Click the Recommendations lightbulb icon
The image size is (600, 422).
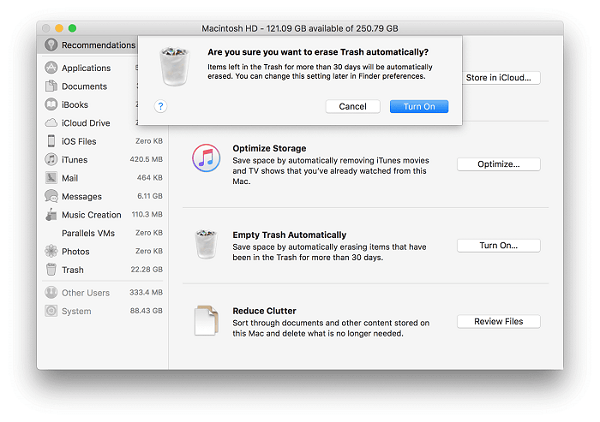pyautogui.click(x=51, y=45)
